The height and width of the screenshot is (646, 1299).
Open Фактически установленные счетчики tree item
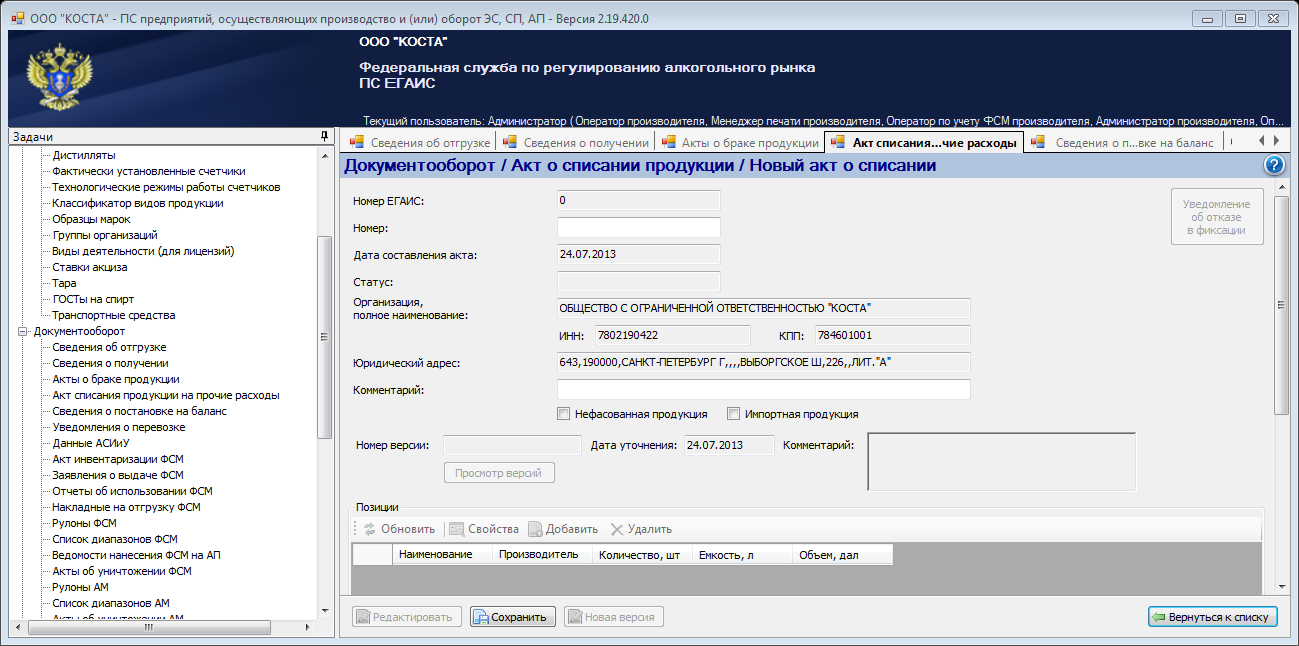tap(149, 171)
